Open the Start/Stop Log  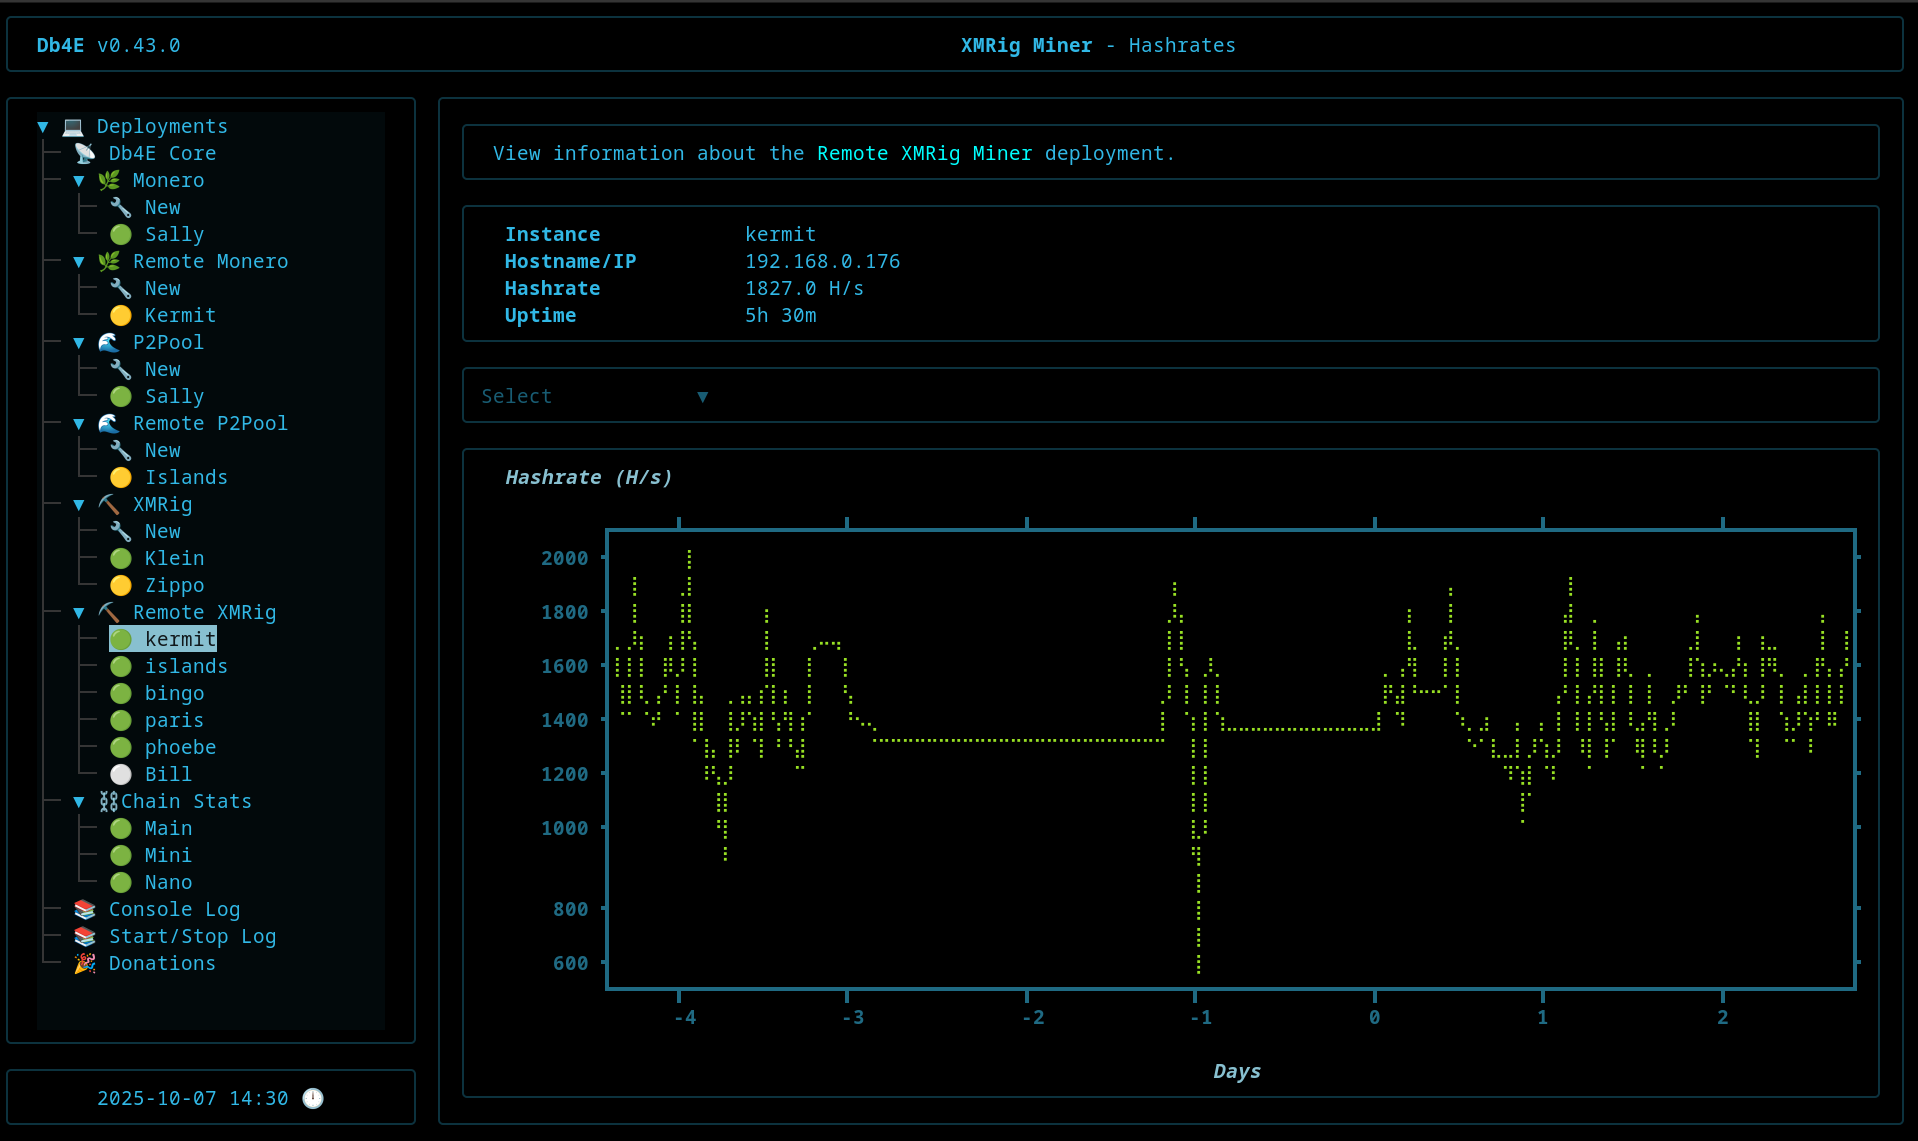click(192, 936)
